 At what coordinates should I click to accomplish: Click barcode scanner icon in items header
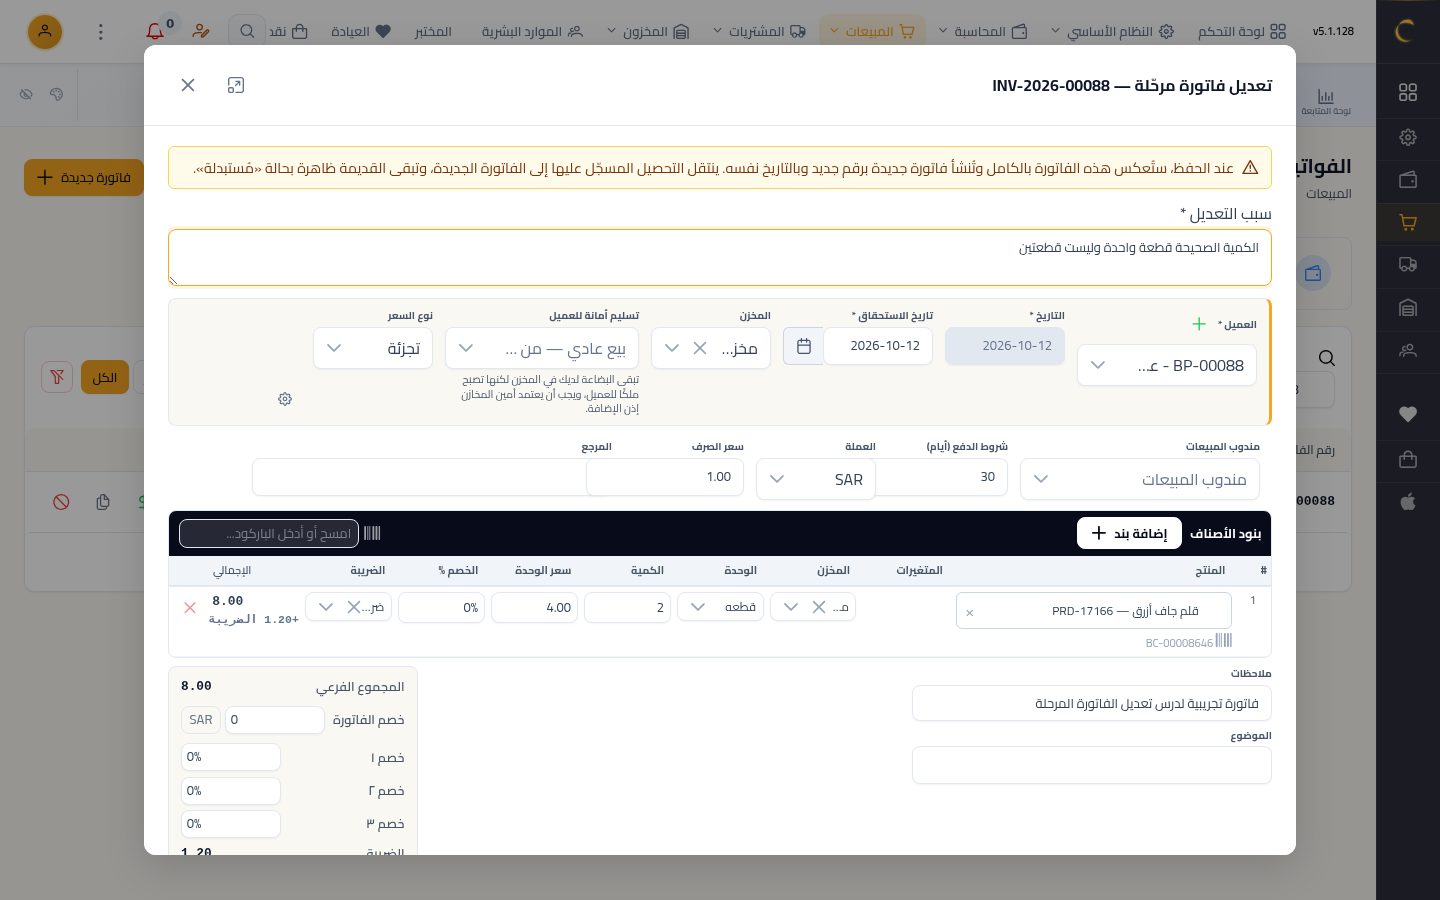(x=372, y=533)
